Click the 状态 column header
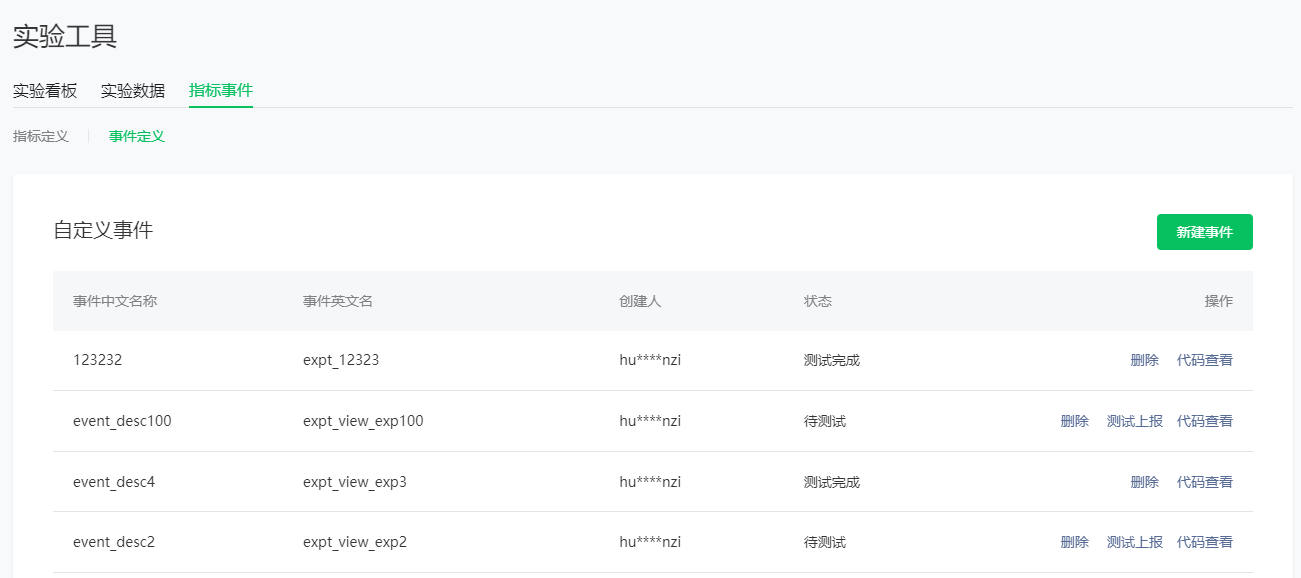 pyautogui.click(x=818, y=301)
